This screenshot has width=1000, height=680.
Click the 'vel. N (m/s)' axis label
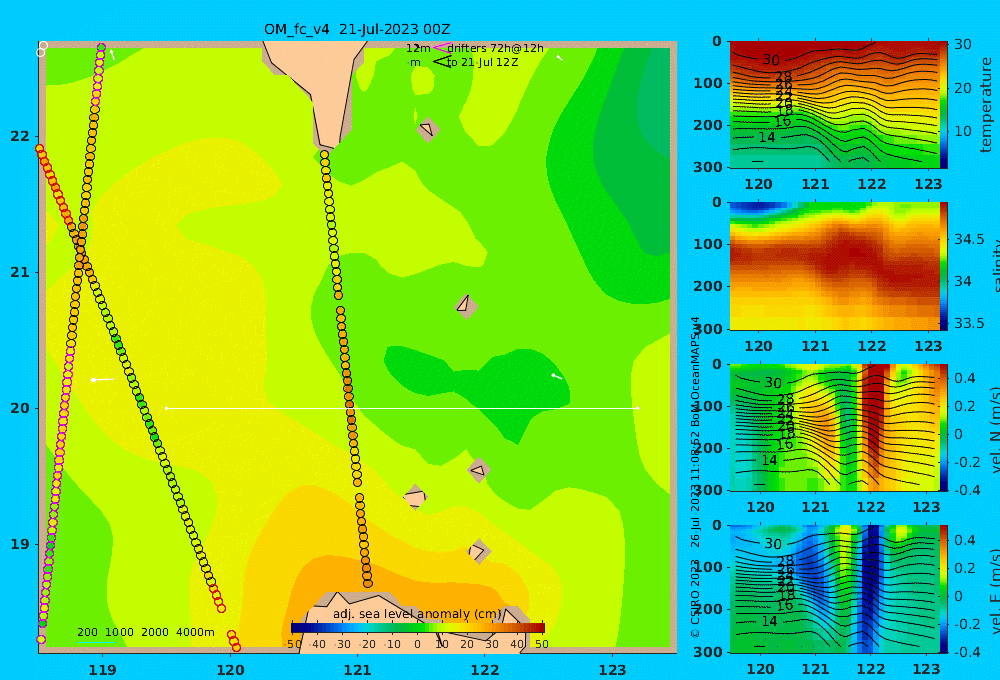(x=995, y=429)
